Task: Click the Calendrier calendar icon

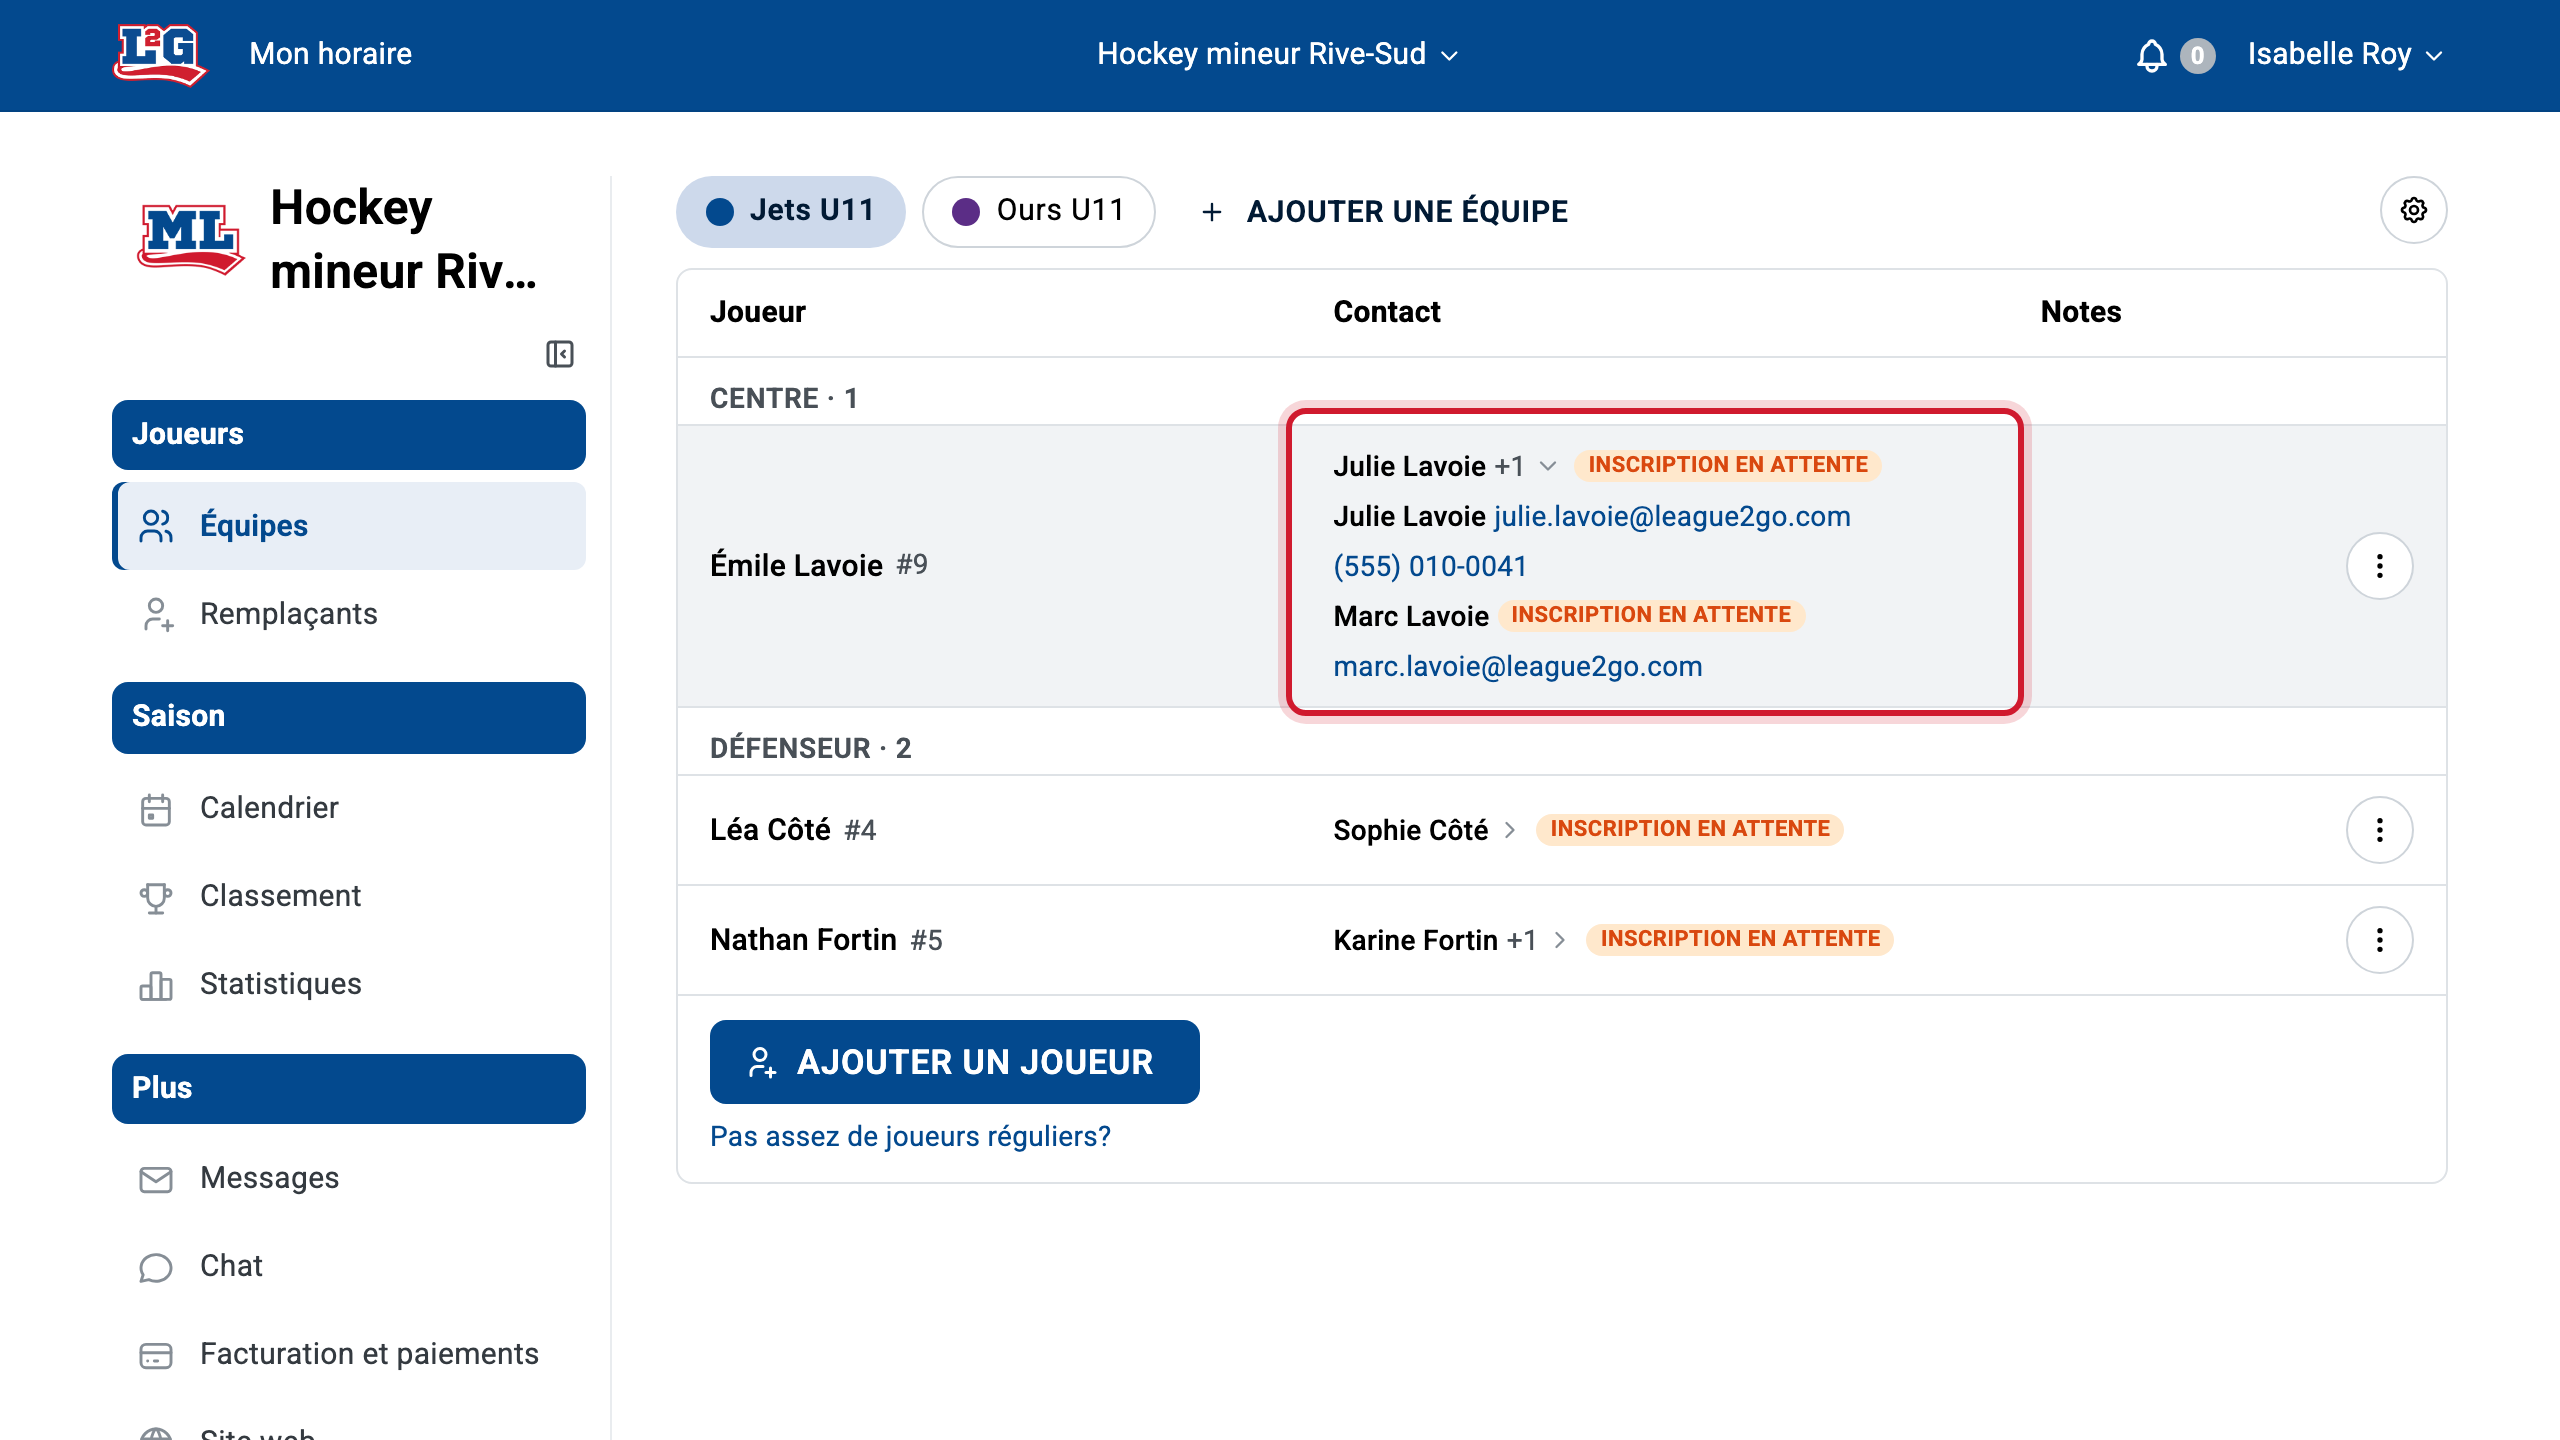Action: pos(156,809)
